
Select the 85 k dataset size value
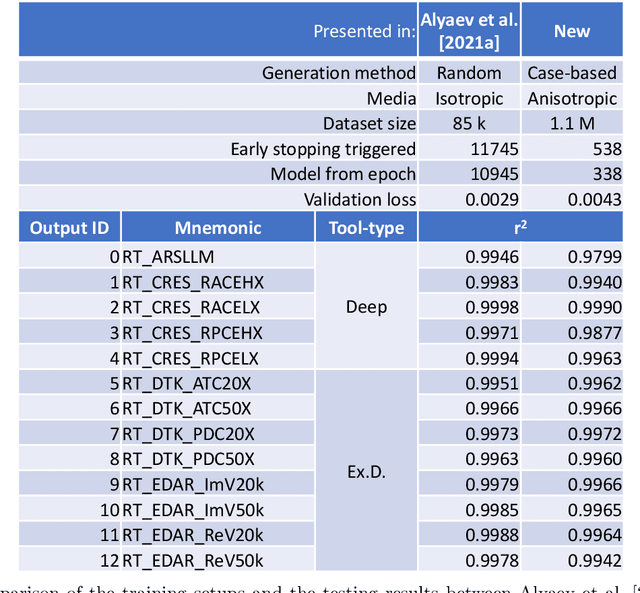pos(470,123)
